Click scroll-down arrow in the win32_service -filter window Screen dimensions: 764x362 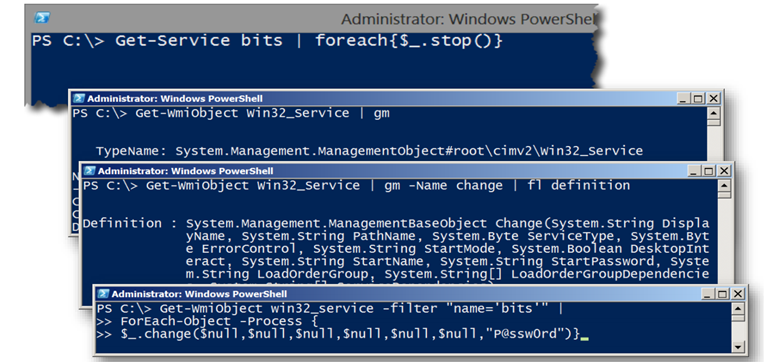(x=739, y=346)
